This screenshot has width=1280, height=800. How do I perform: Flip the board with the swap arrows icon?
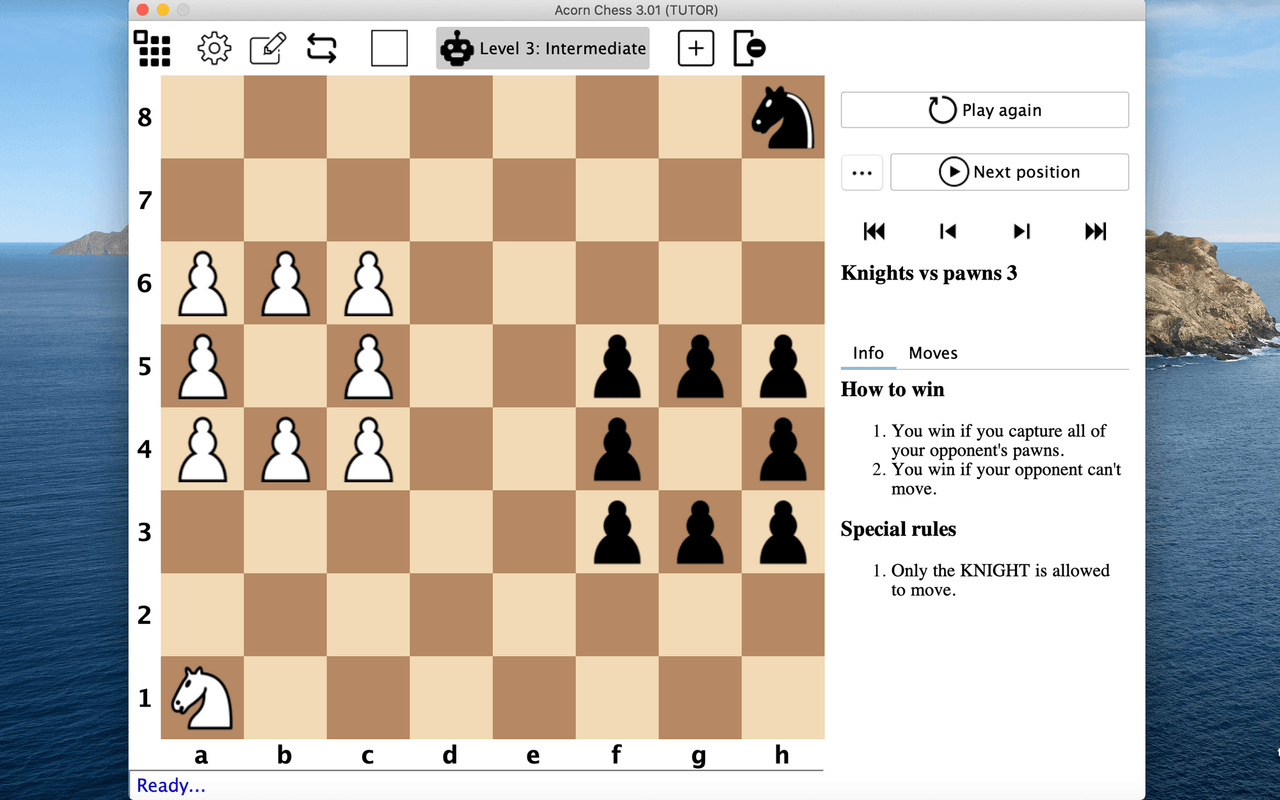click(321, 47)
